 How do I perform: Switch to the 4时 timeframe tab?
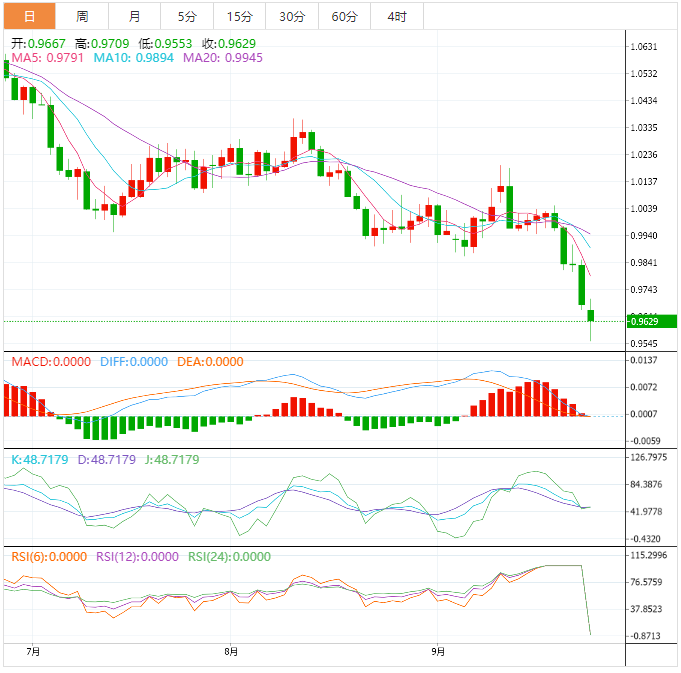click(396, 16)
